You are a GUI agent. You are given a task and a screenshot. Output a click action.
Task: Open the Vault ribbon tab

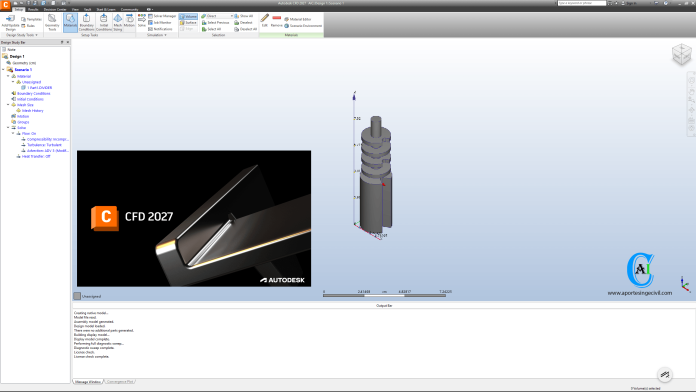click(87, 9)
